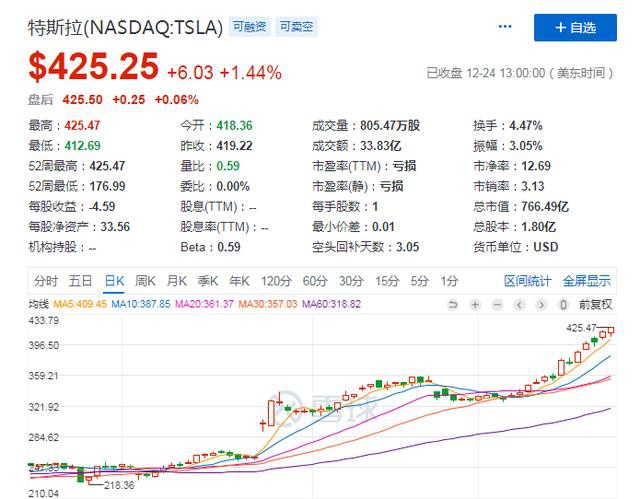Zoom out the chart with minus icon
Image resolution: width=640 pixels, height=499 pixels.
497,305
